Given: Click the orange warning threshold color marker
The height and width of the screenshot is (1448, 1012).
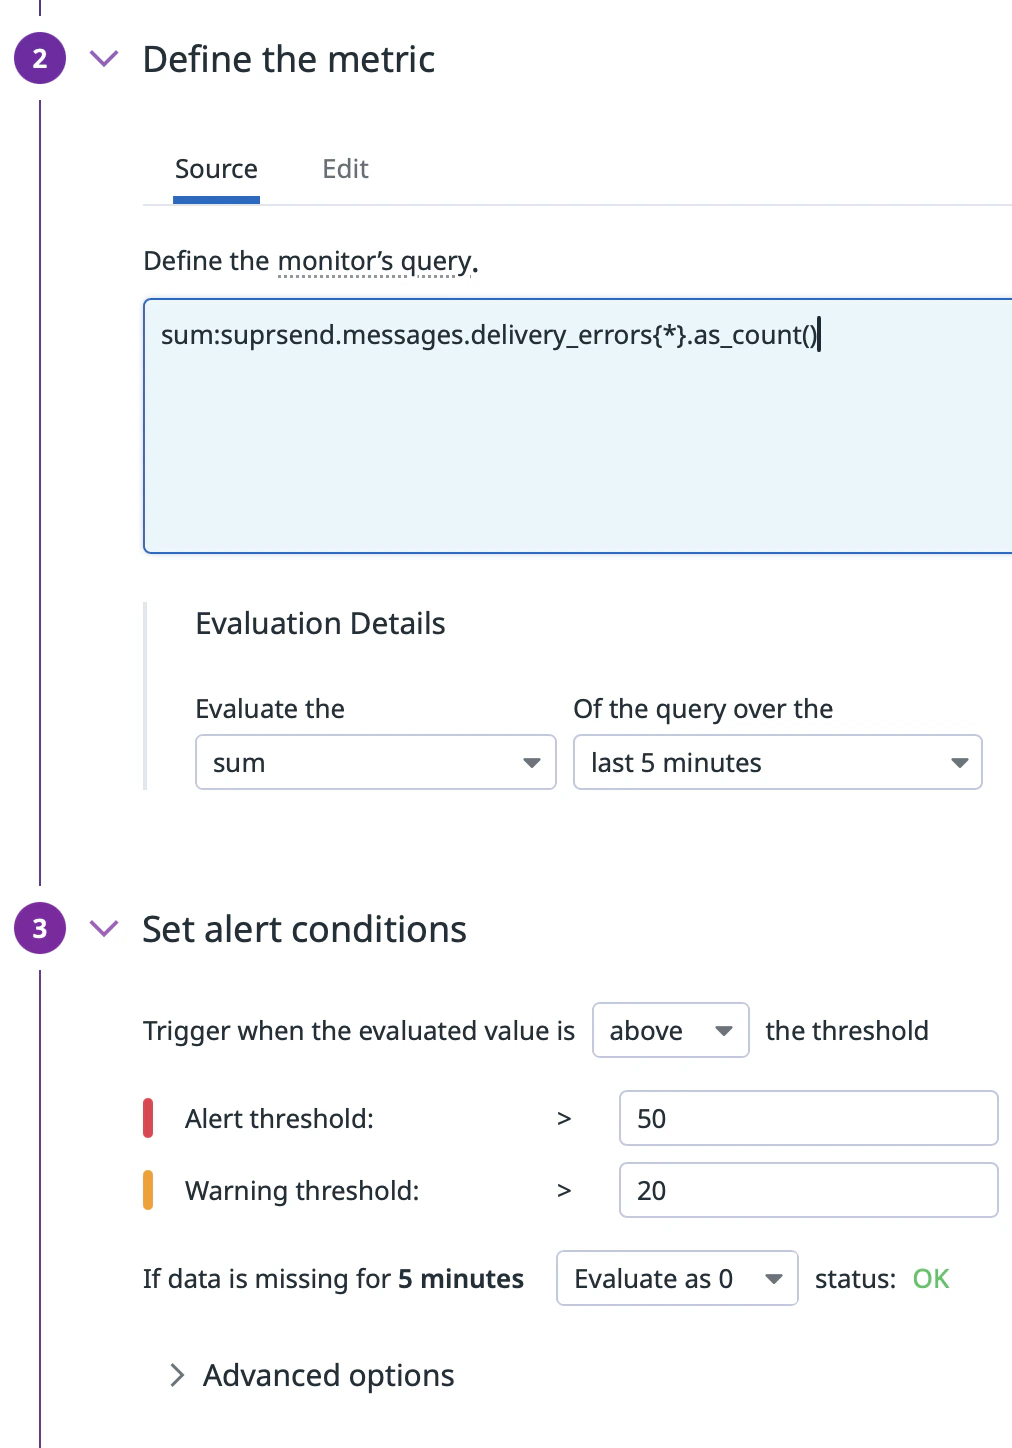Looking at the screenshot, I should pos(148,1190).
